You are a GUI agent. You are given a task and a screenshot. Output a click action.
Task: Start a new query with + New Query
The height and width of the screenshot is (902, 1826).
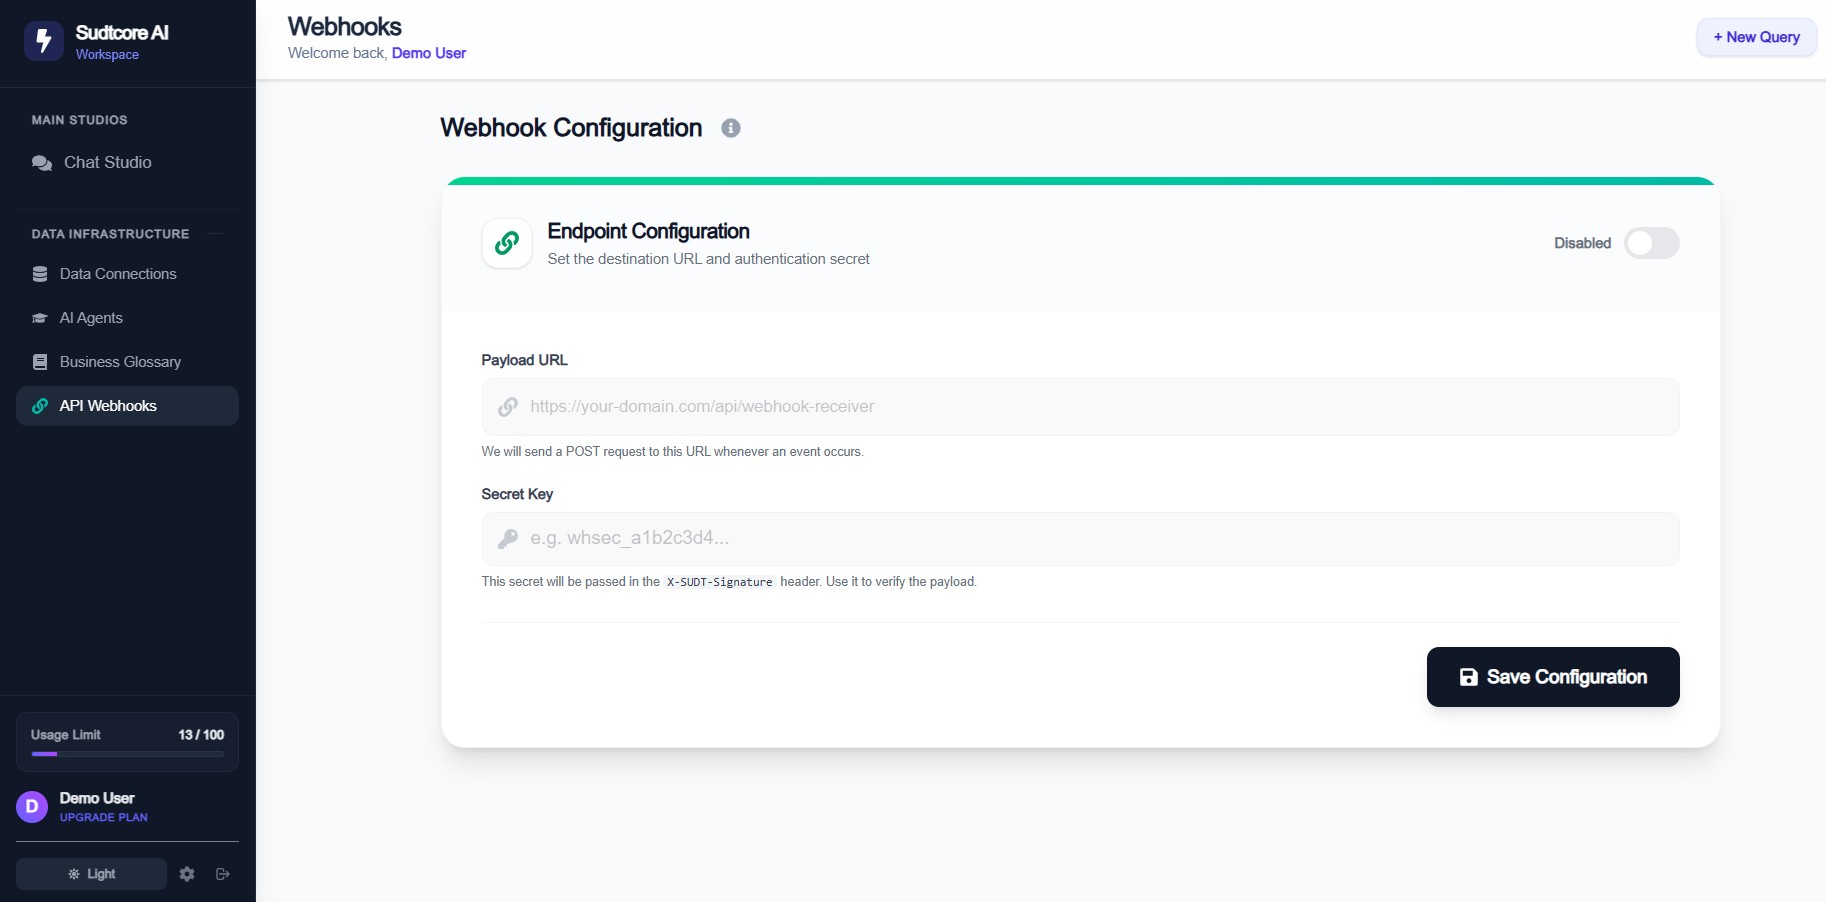(1756, 37)
